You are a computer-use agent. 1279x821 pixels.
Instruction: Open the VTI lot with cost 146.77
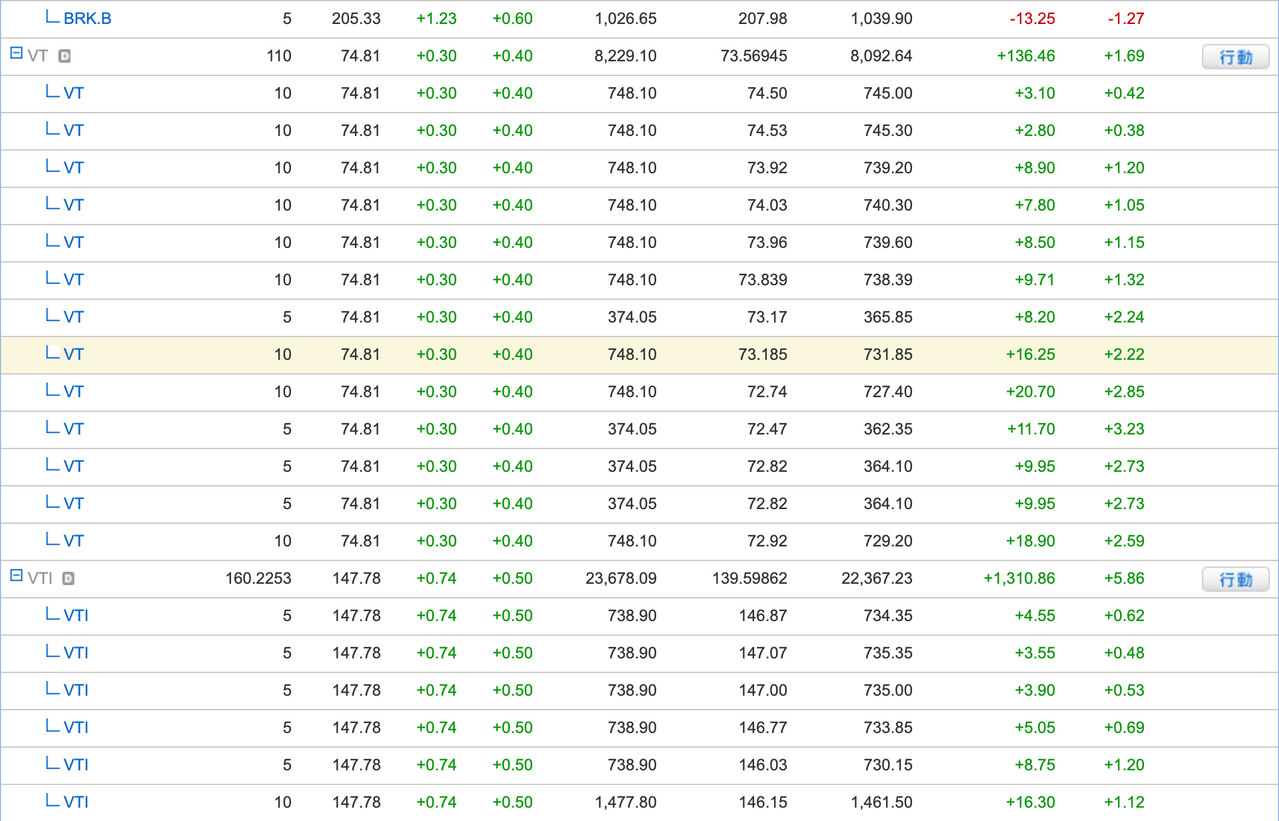(x=76, y=728)
